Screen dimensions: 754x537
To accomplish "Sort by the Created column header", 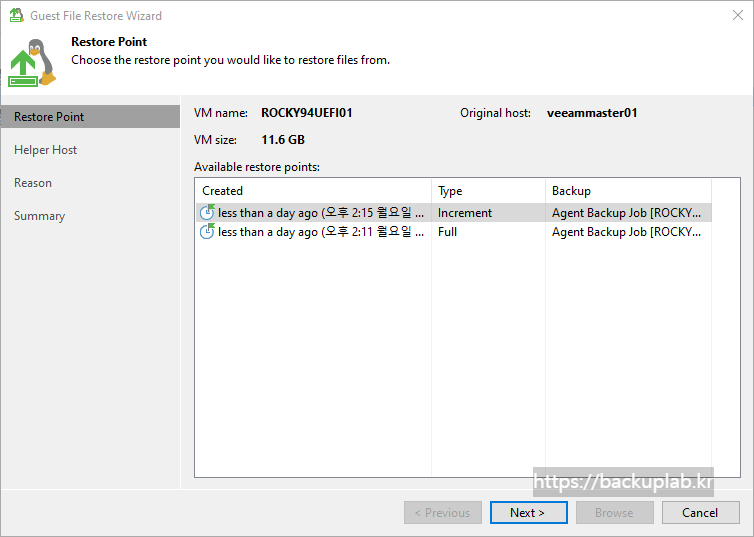I will click(x=314, y=191).
